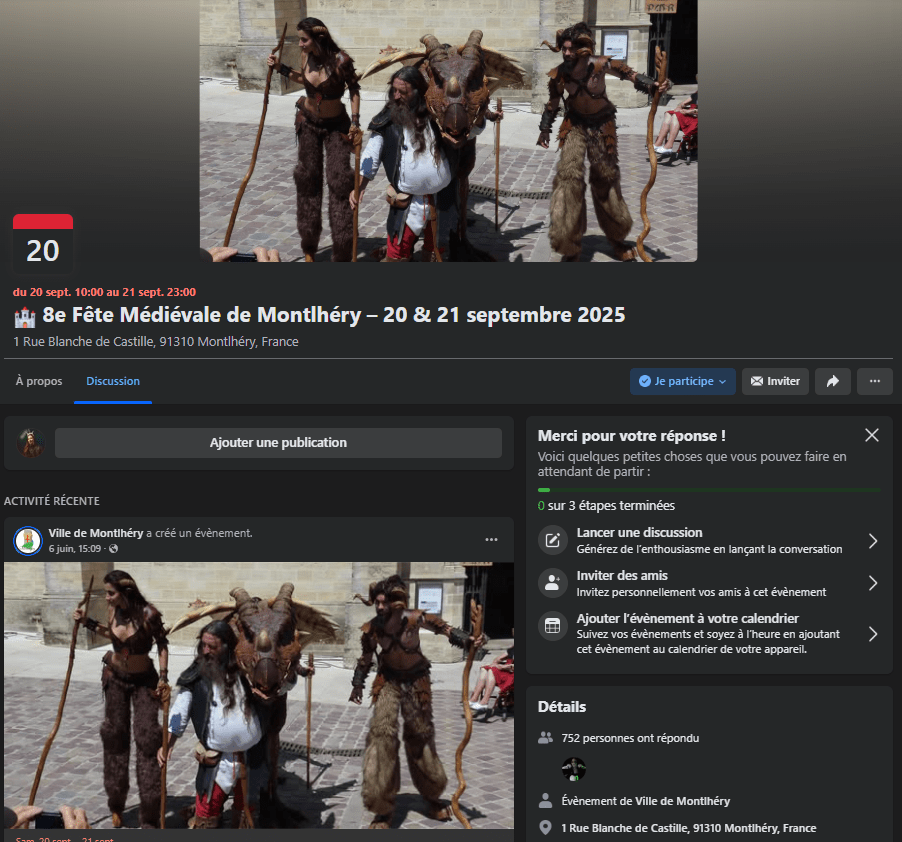Screen dimensions: 902x842
Task: Select the Discussion tab
Action: [x=113, y=381]
